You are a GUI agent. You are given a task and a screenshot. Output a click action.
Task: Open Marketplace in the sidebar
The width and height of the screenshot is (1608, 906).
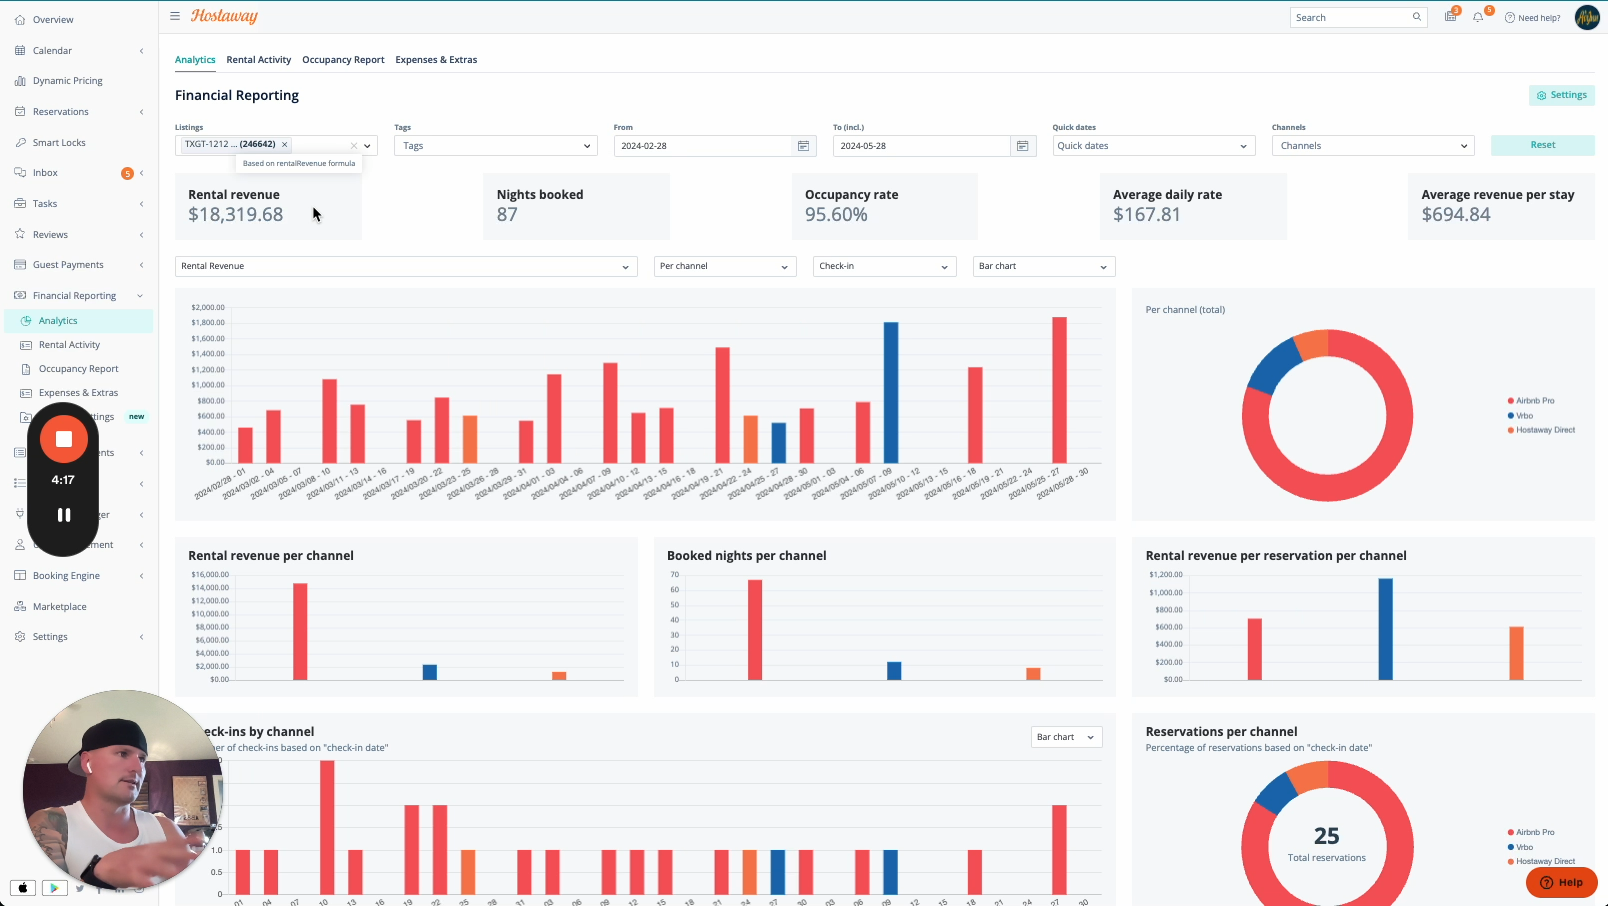pyautogui.click(x=59, y=607)
